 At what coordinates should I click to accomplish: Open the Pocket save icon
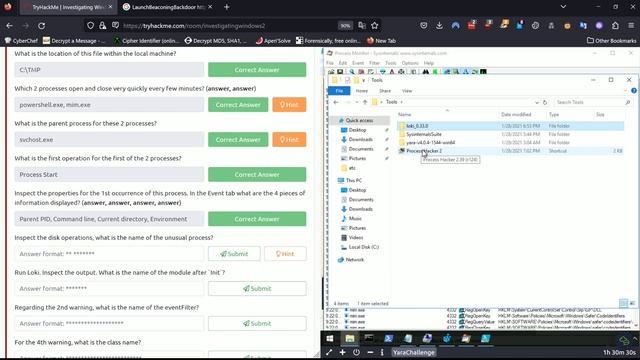point(424,26)
